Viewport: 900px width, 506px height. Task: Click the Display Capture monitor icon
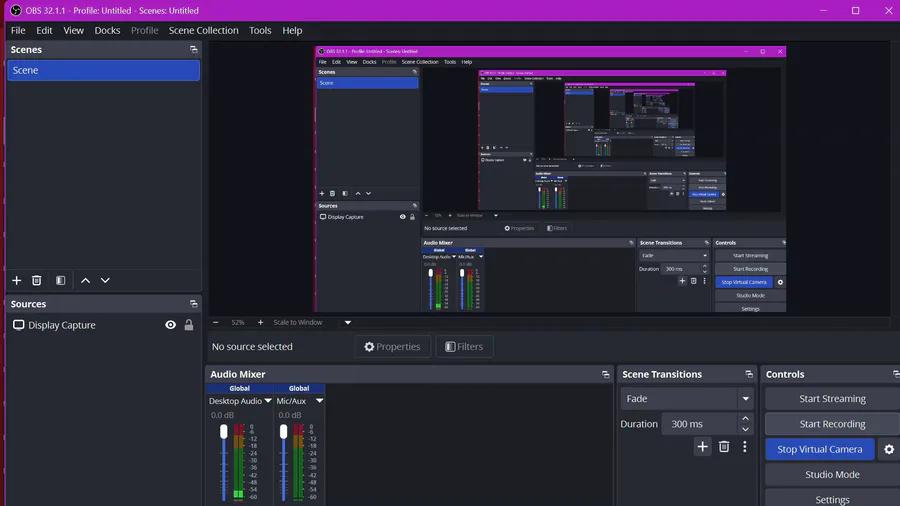18,325
